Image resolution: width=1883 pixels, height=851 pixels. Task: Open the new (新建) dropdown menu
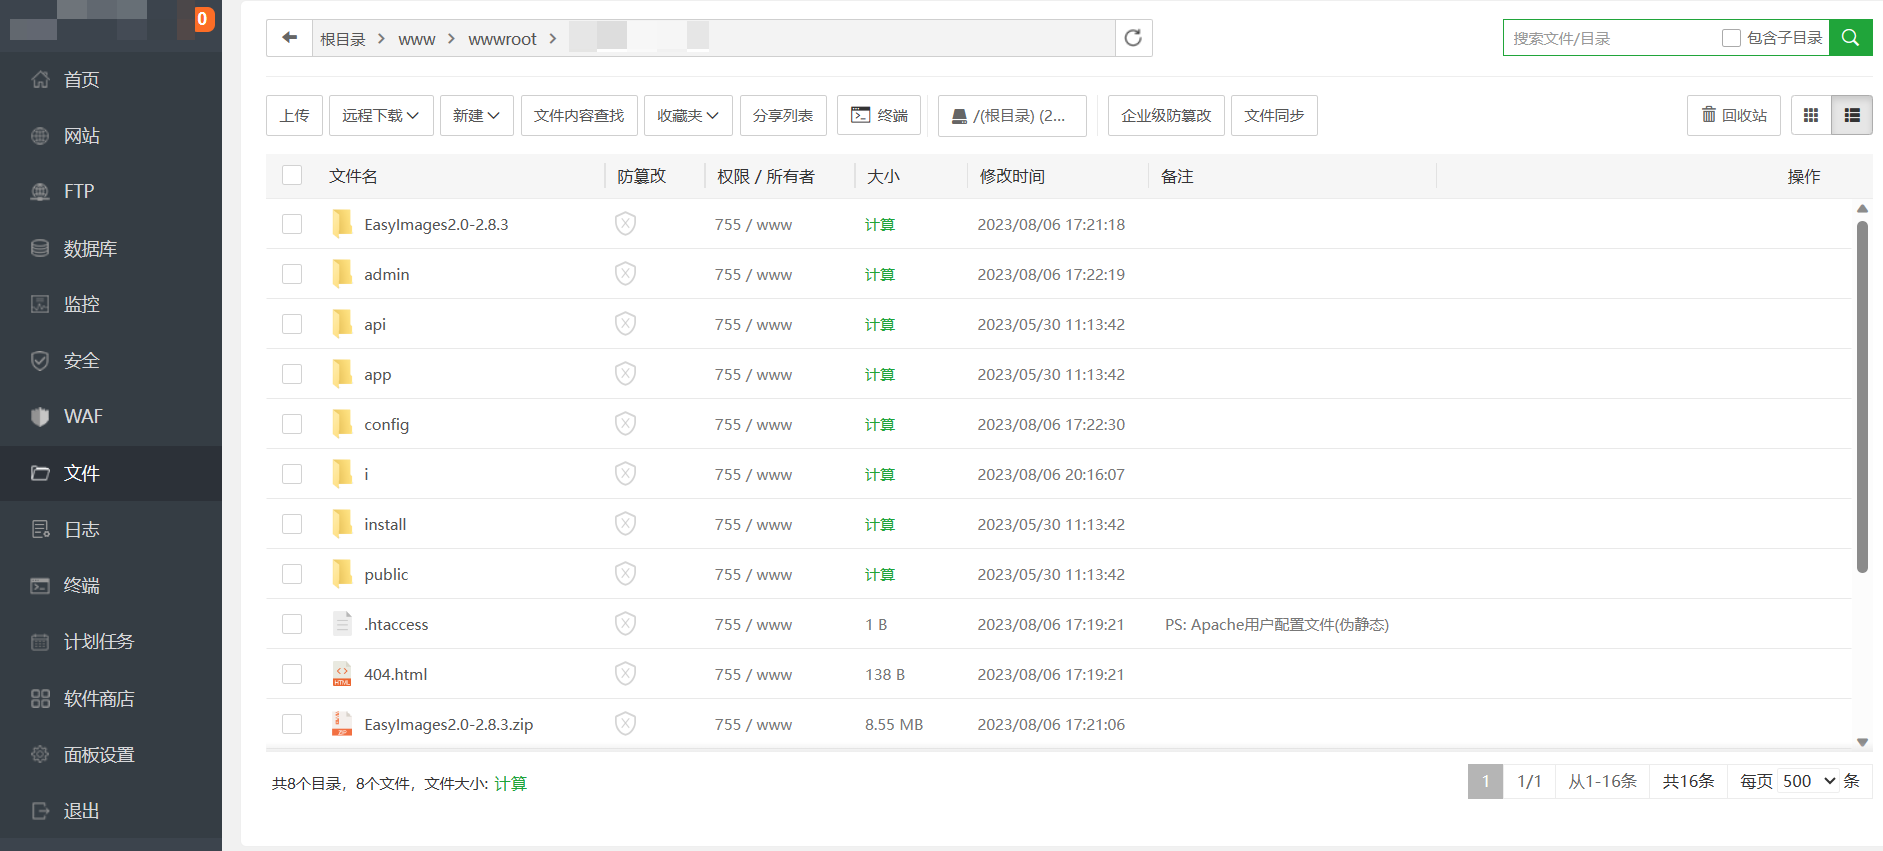click(476, 116)
